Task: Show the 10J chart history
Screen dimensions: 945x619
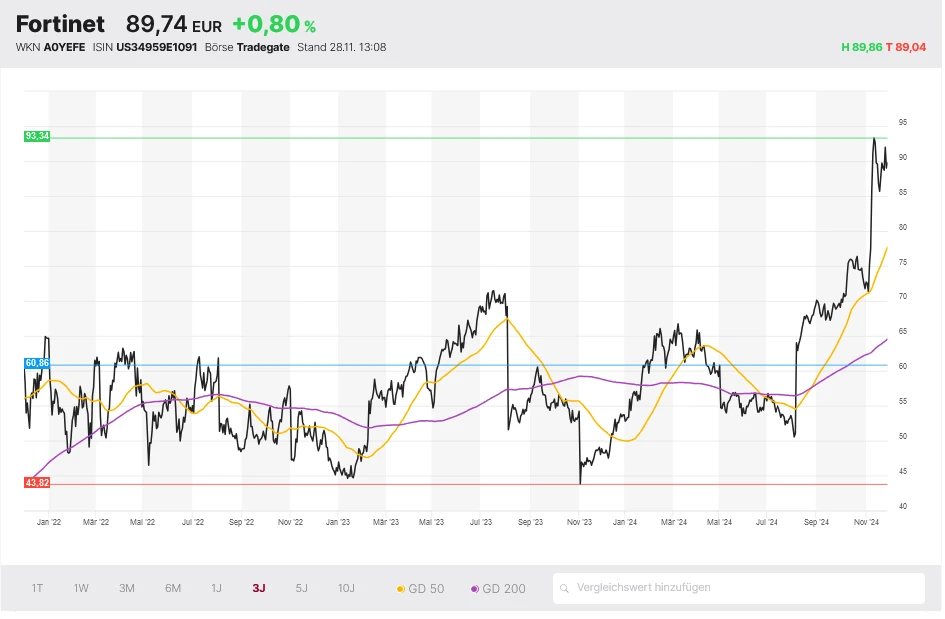Action: click(x=346, y=588)
